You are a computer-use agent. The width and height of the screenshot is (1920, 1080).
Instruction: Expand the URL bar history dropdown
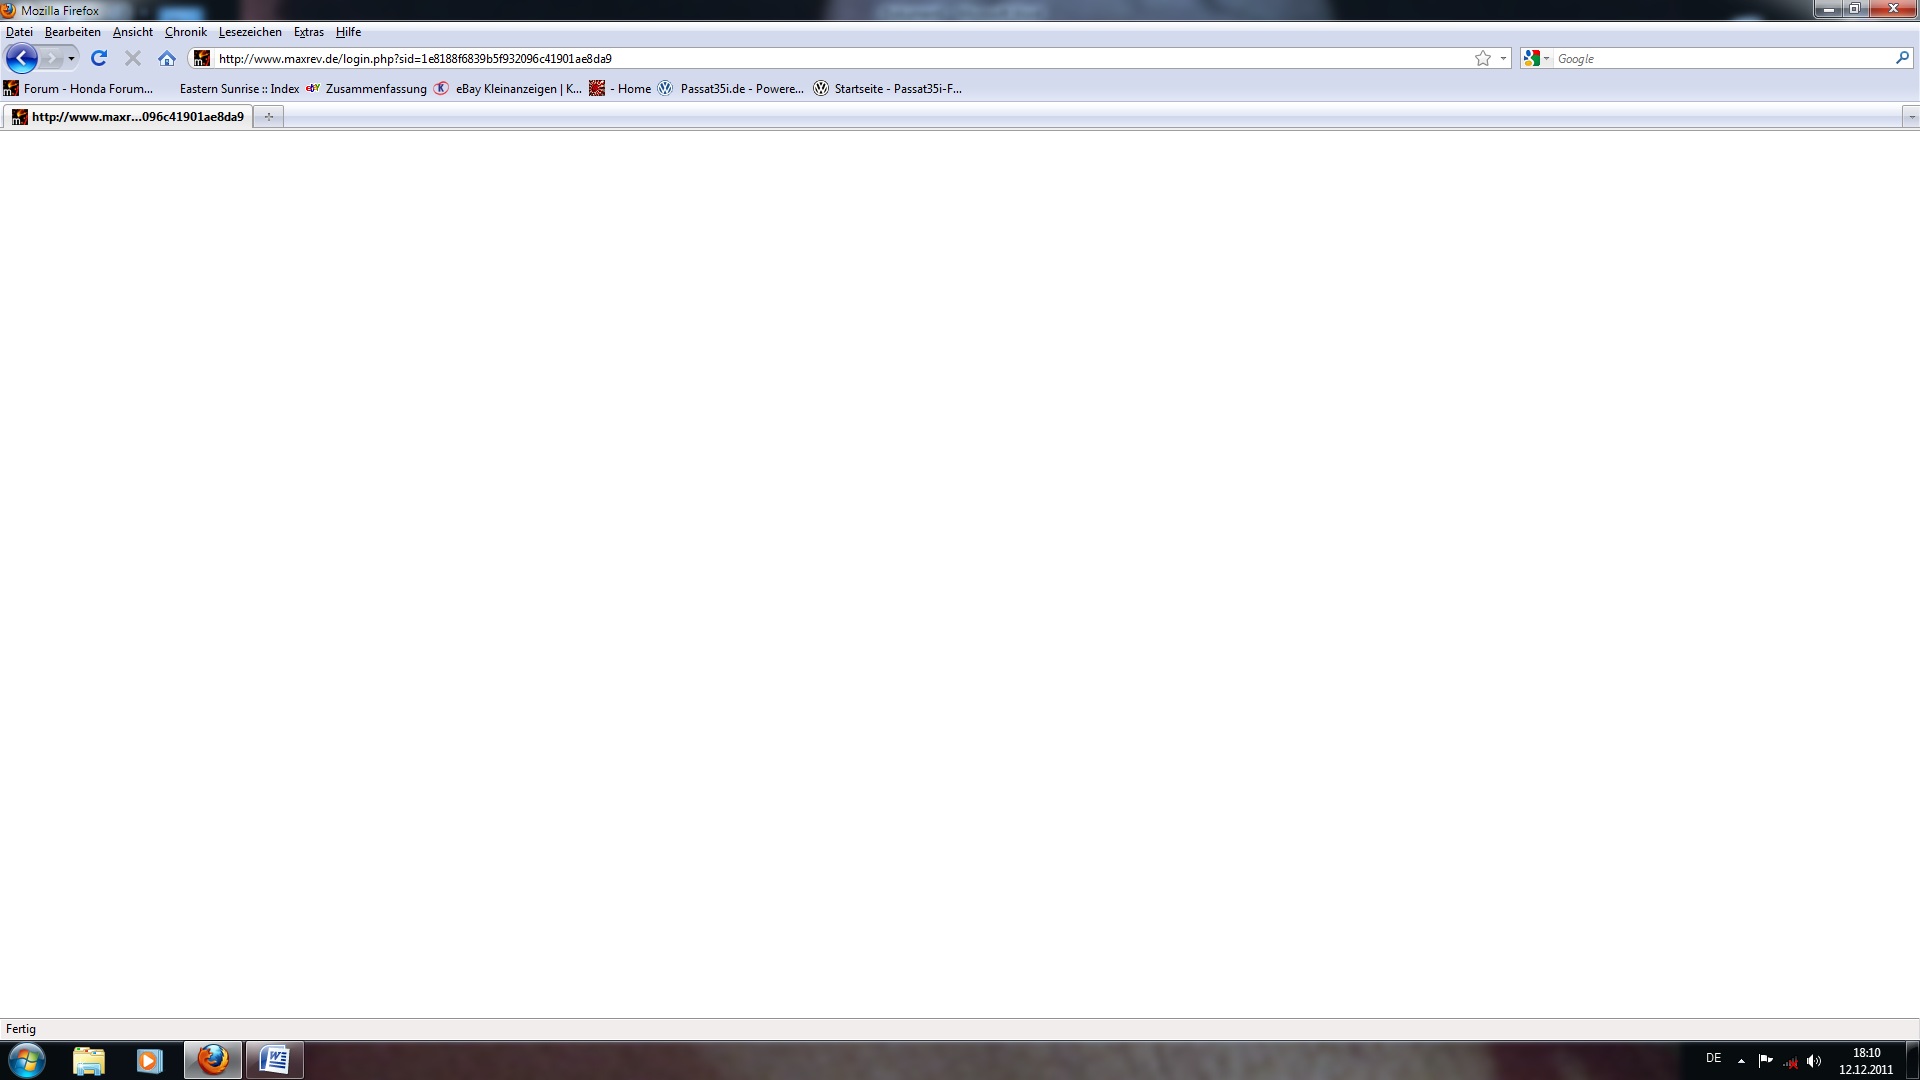1503,58
